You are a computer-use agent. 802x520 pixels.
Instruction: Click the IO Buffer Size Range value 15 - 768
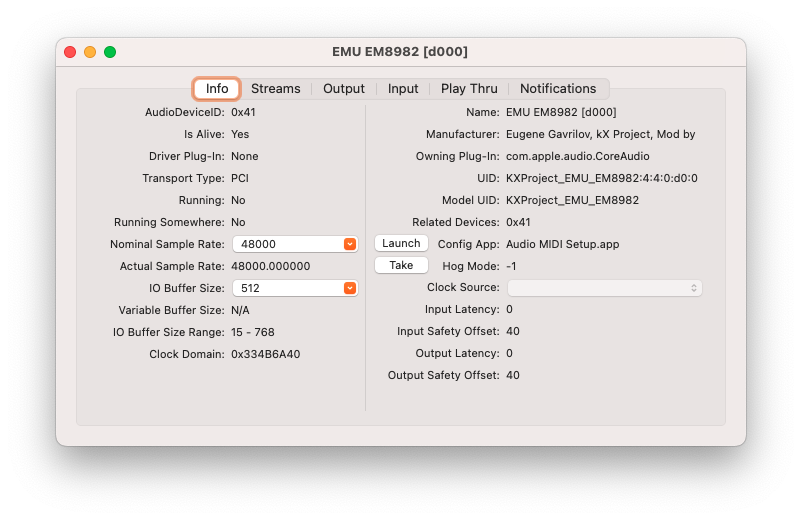click(253, 332)
